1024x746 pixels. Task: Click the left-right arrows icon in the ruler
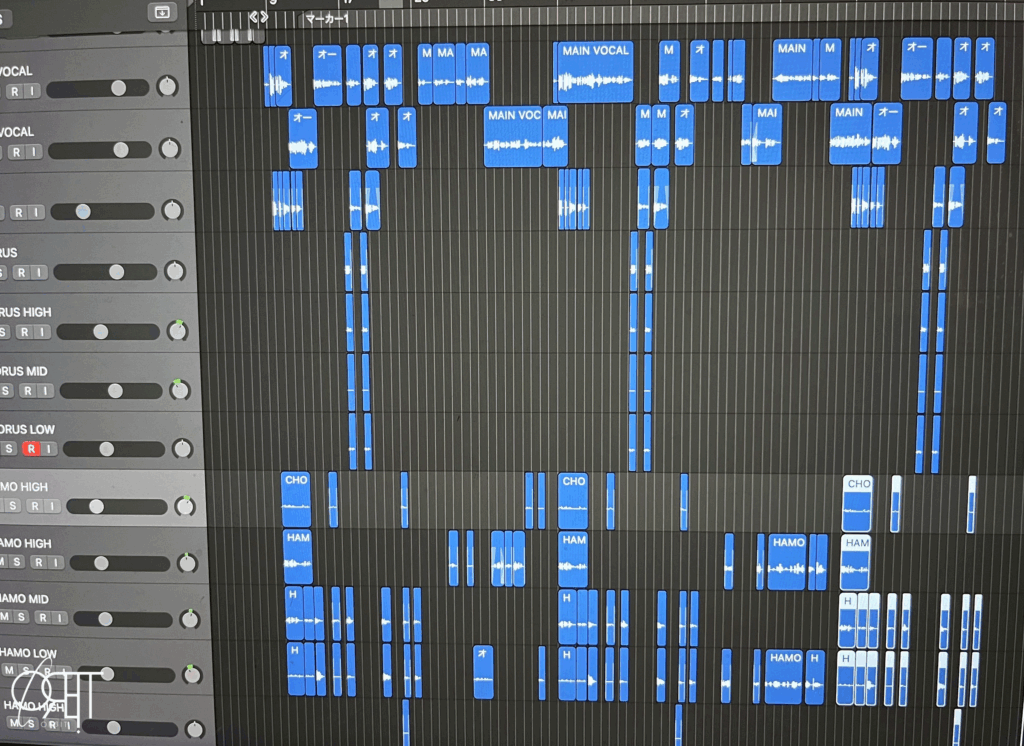(258, 17)
